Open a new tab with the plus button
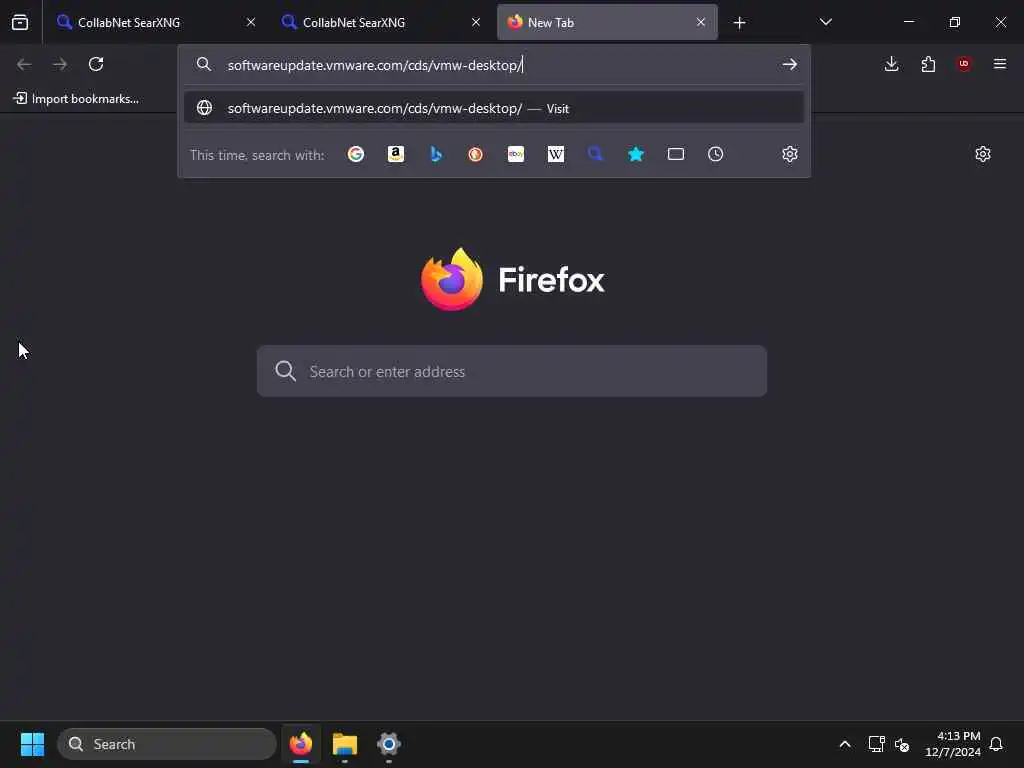Screen dimensions: 1024x768 739,23
